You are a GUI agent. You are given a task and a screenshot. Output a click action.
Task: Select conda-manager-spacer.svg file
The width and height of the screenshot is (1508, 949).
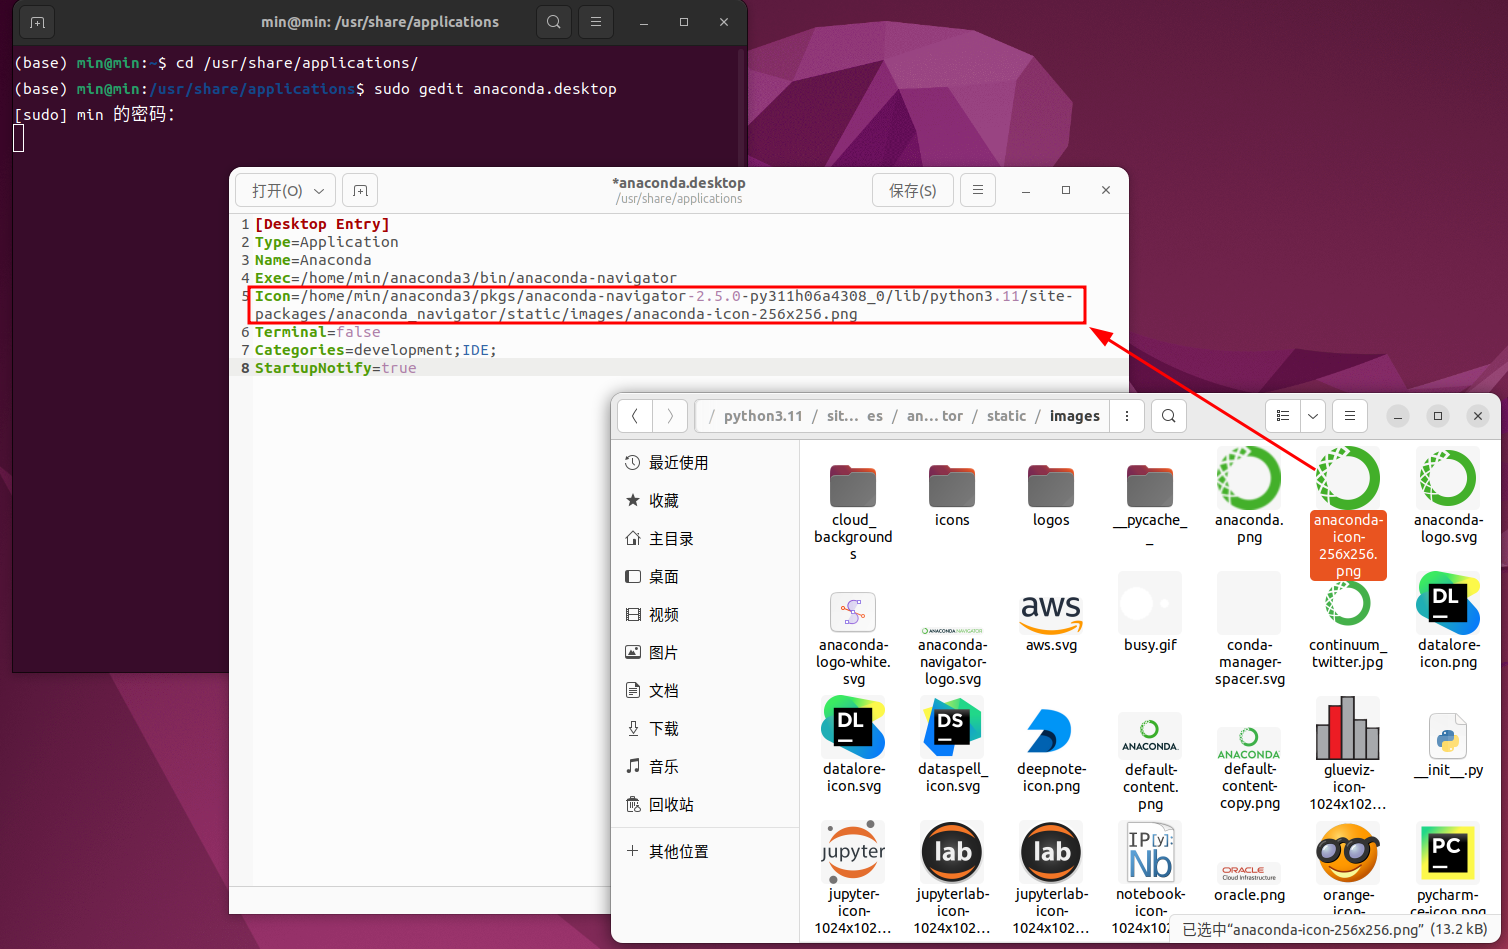1249,630
